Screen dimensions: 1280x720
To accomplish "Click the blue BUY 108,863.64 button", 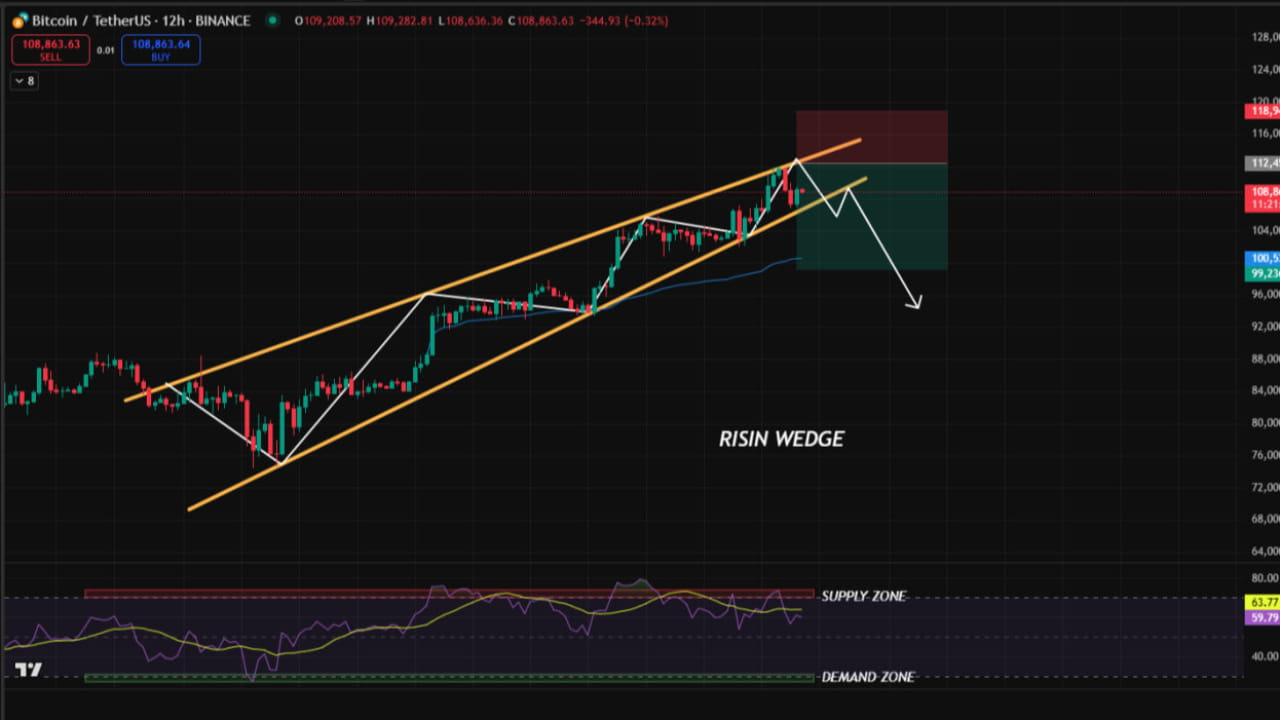I will click(x=161, y=50).
